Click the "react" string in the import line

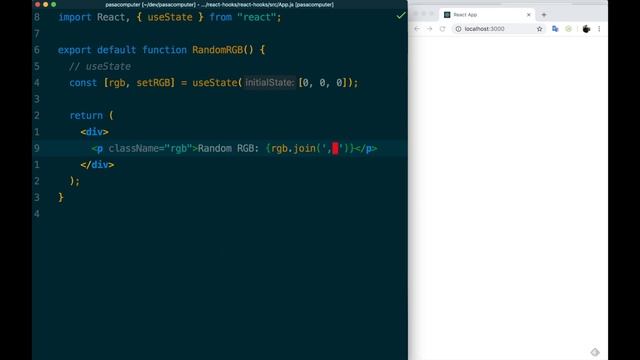click(x=256, y=18)
